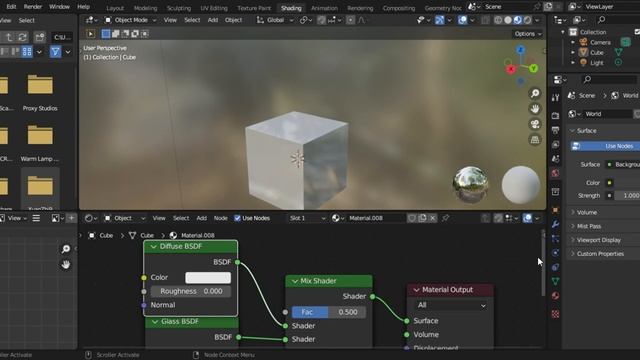
Task: Select the Cube in the outliner
Action: pos(596,53)
